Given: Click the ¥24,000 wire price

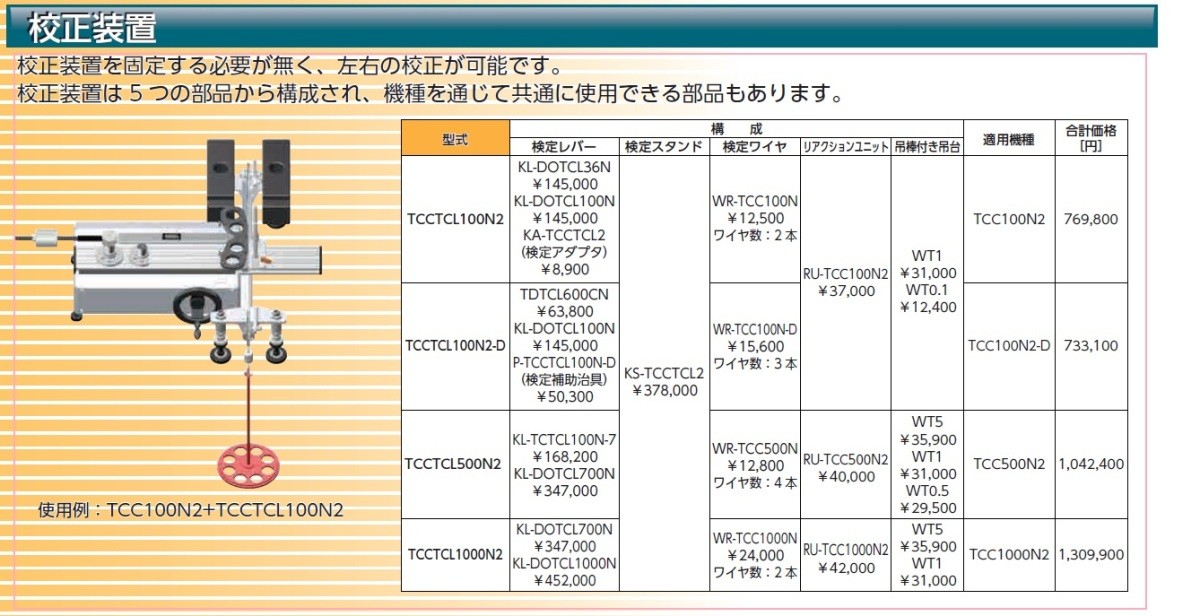Looking at the screenshot, I should [755, 555].
